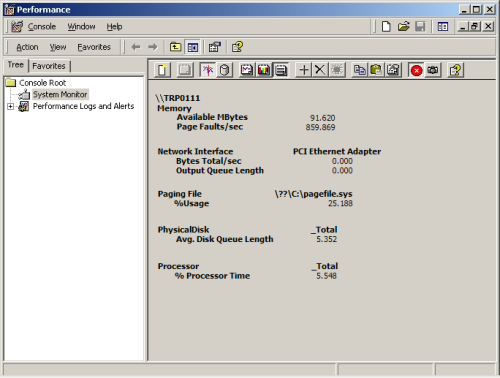Viewport: 500px width, 378px height.
Task: Click the New Counter Set icon
Action: click(163, 70)
